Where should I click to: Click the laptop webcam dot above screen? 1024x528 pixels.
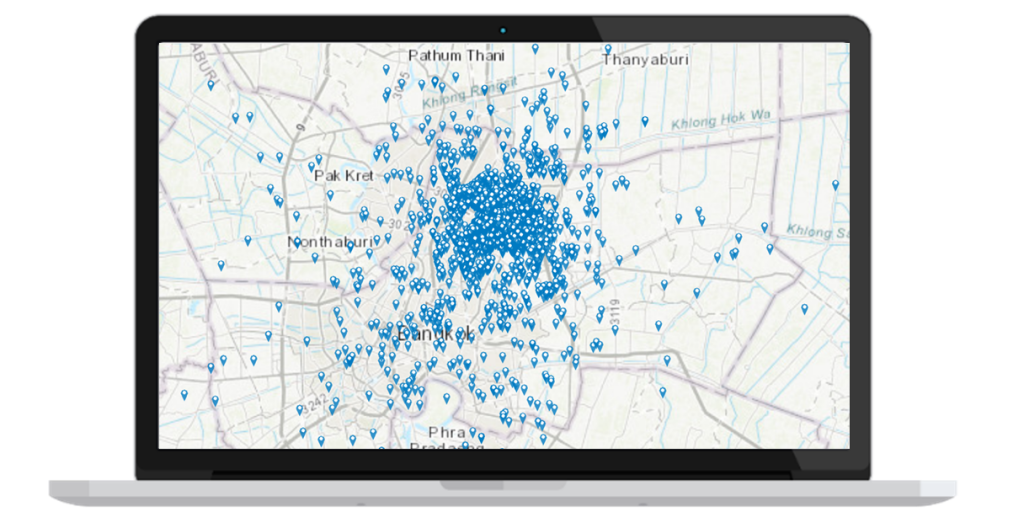pos(503,30)
